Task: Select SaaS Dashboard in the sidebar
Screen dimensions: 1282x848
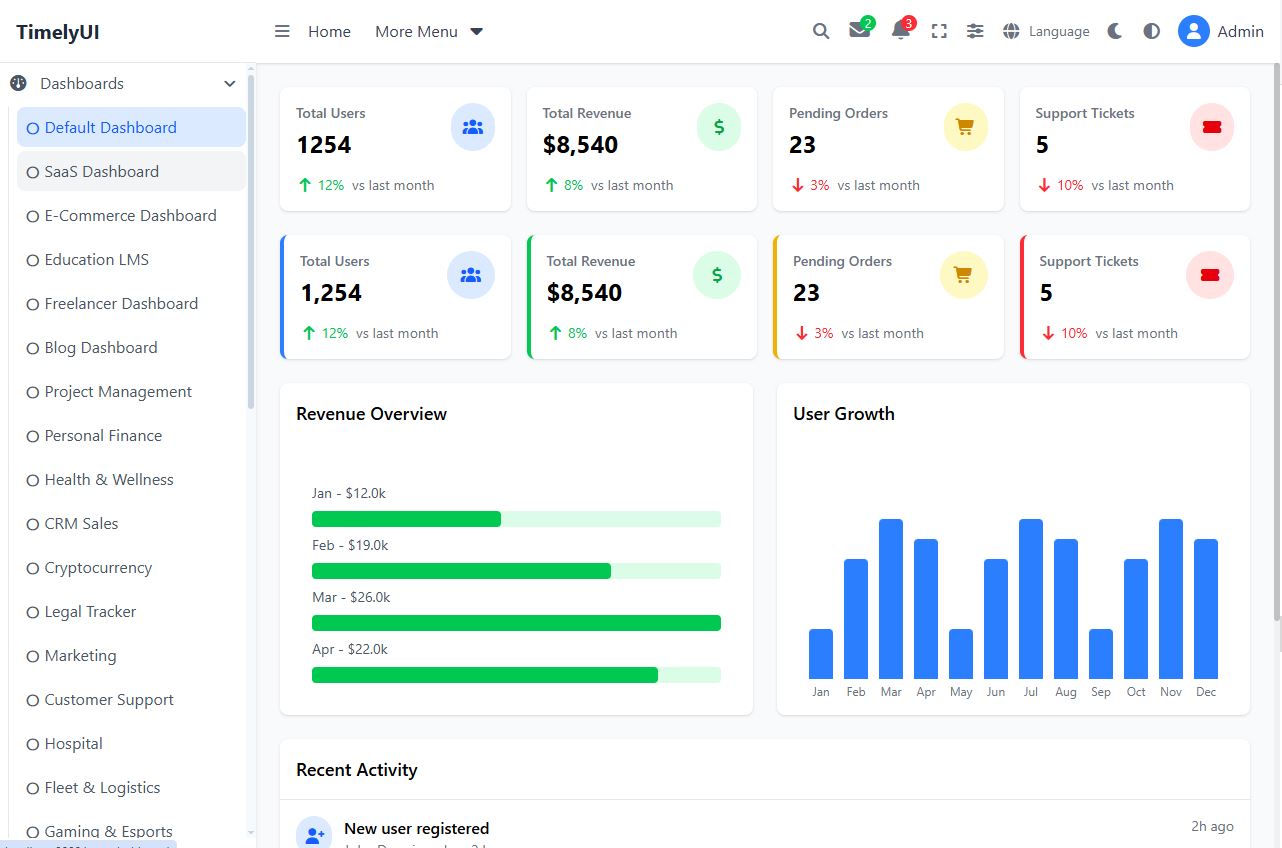Action: pyautogui.click(x=101, y=172)
